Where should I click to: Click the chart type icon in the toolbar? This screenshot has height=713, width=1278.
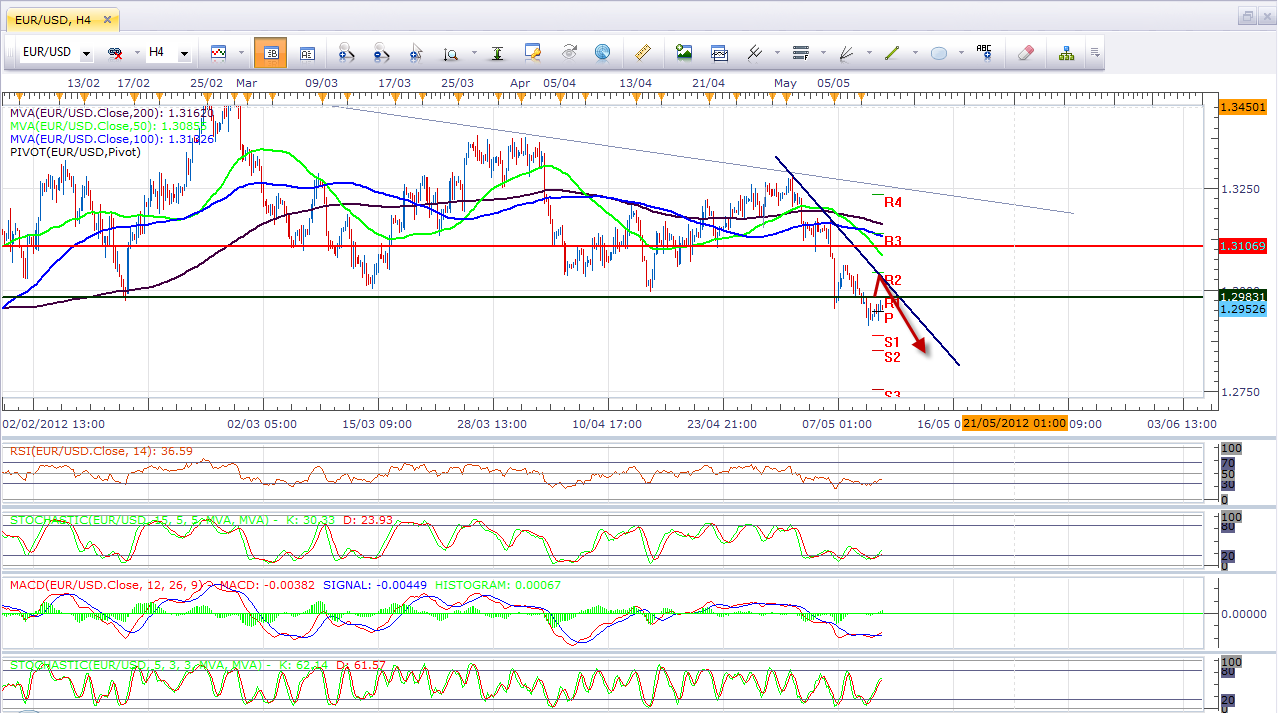(218, 52)
